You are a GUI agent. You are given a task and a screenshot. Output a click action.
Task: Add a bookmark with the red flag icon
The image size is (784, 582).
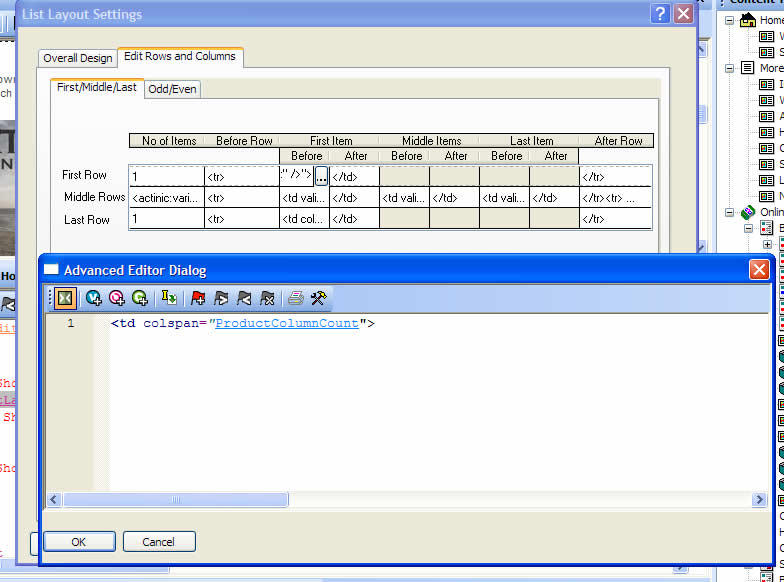pyautogui.click(x=198, y=298)
